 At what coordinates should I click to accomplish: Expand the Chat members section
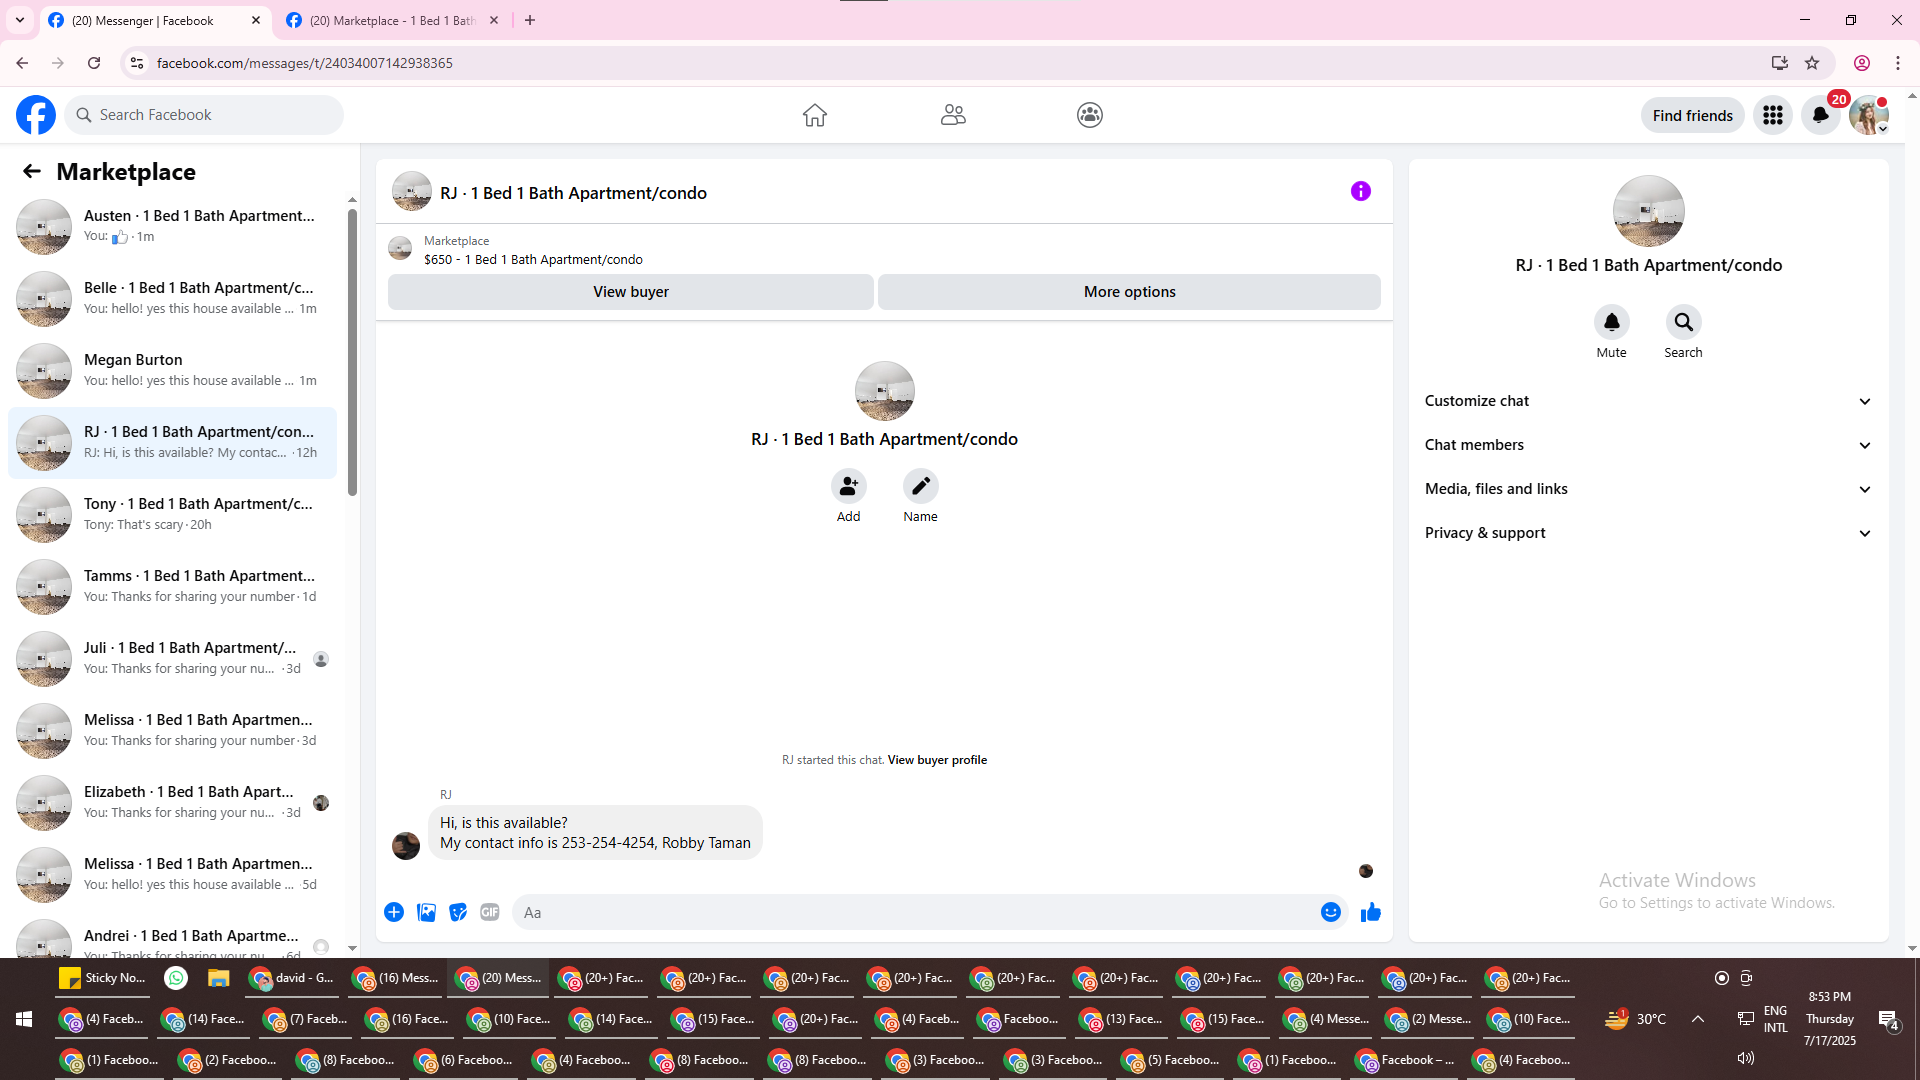click(x=1649, y=445)
